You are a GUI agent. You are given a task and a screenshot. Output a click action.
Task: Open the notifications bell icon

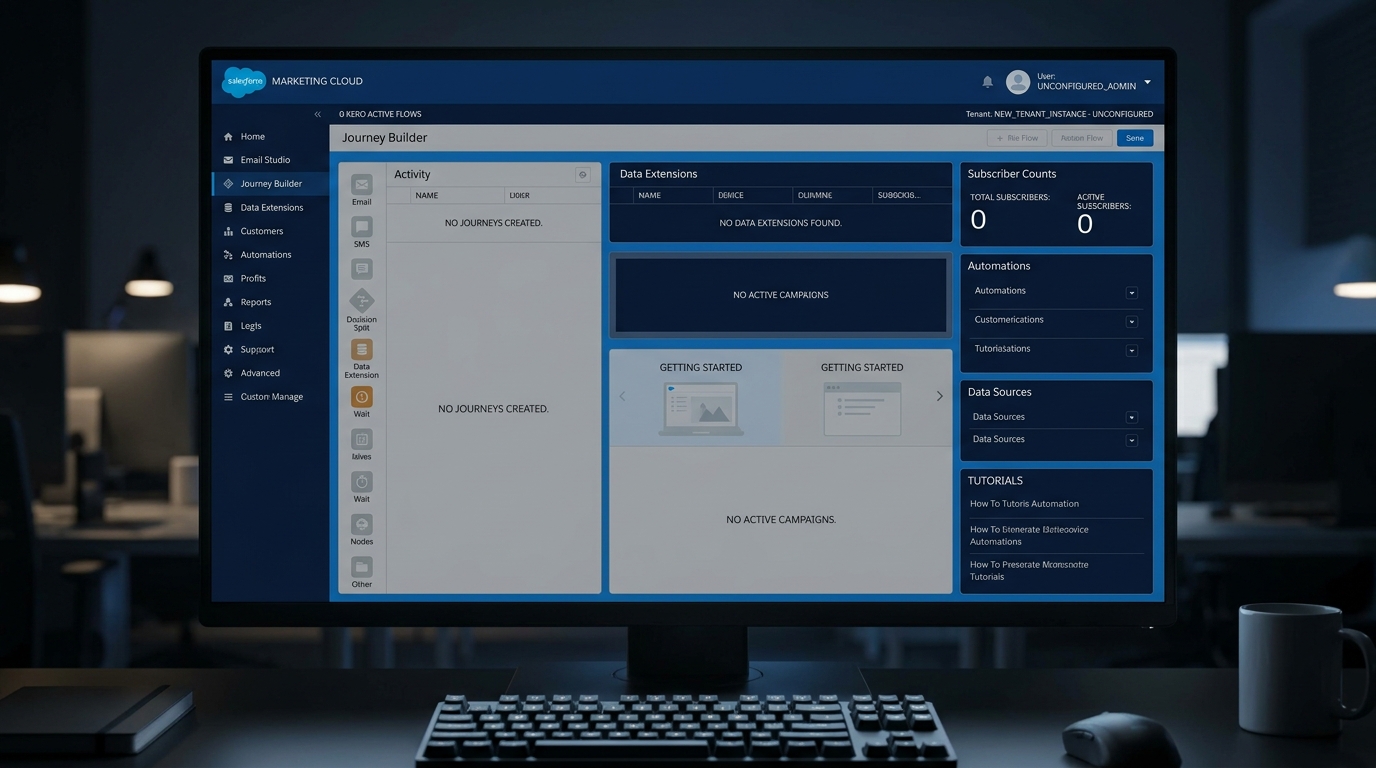click(987, 82)
